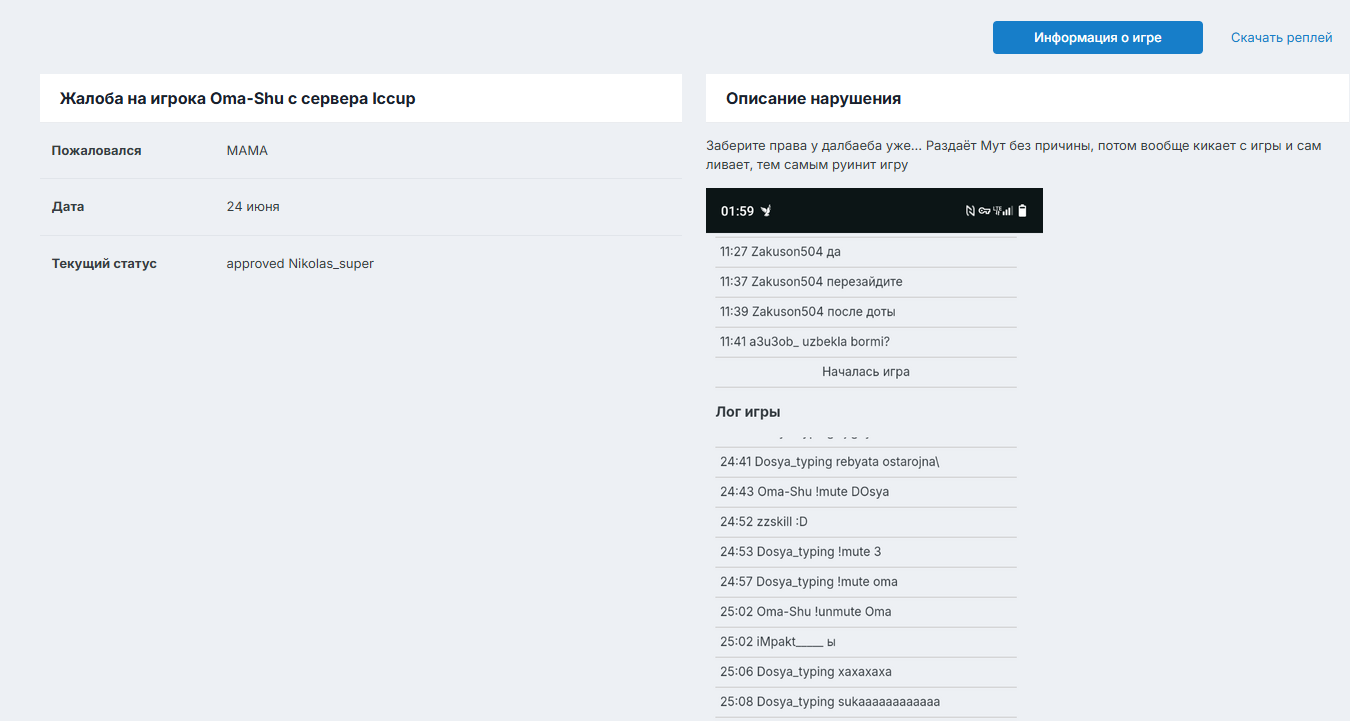Click the Лог игры section heading

[748, 412]
